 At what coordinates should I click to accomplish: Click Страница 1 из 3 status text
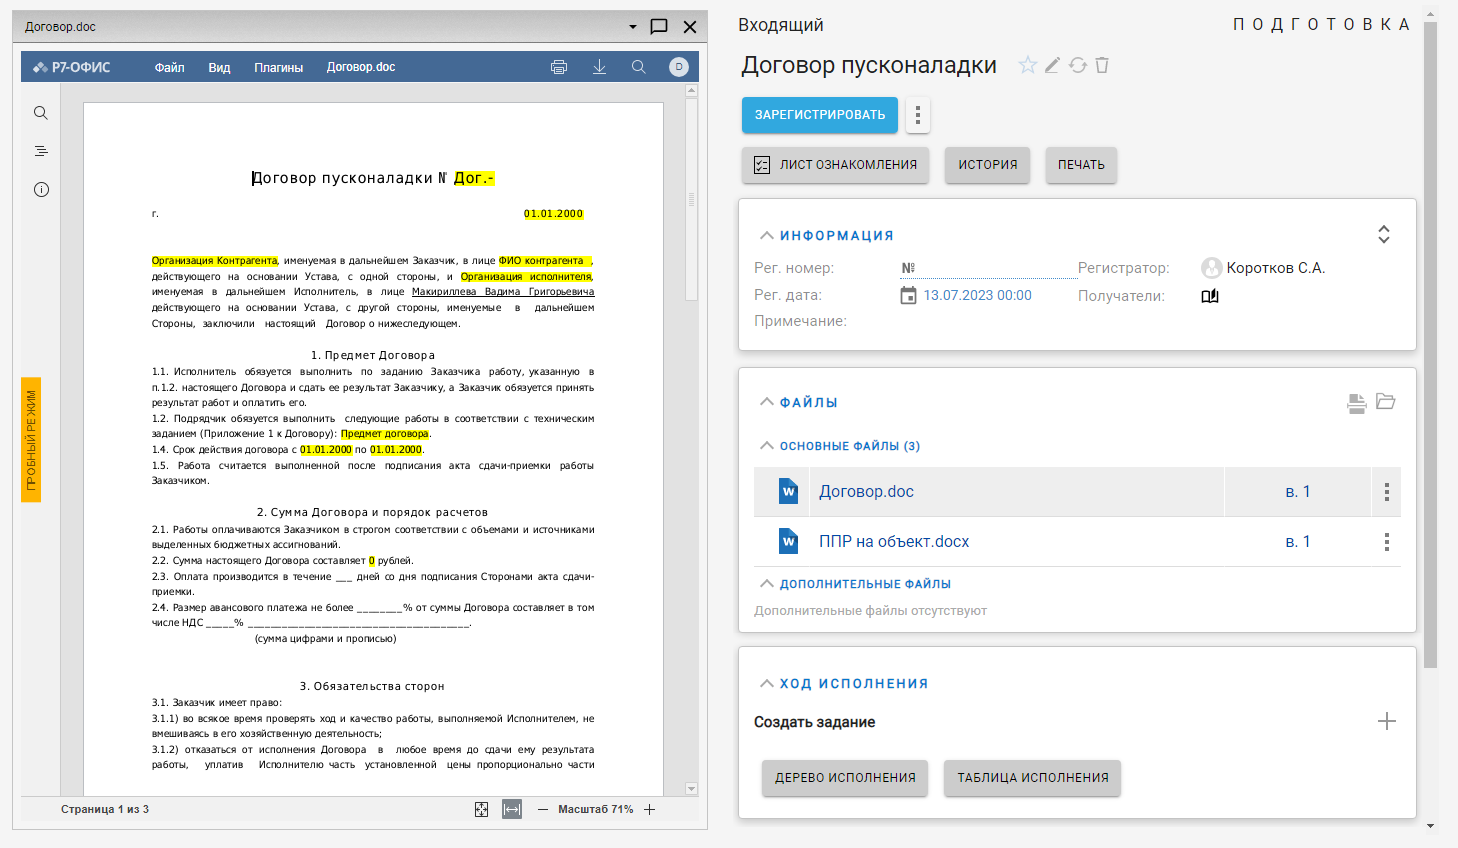point(105,809)
